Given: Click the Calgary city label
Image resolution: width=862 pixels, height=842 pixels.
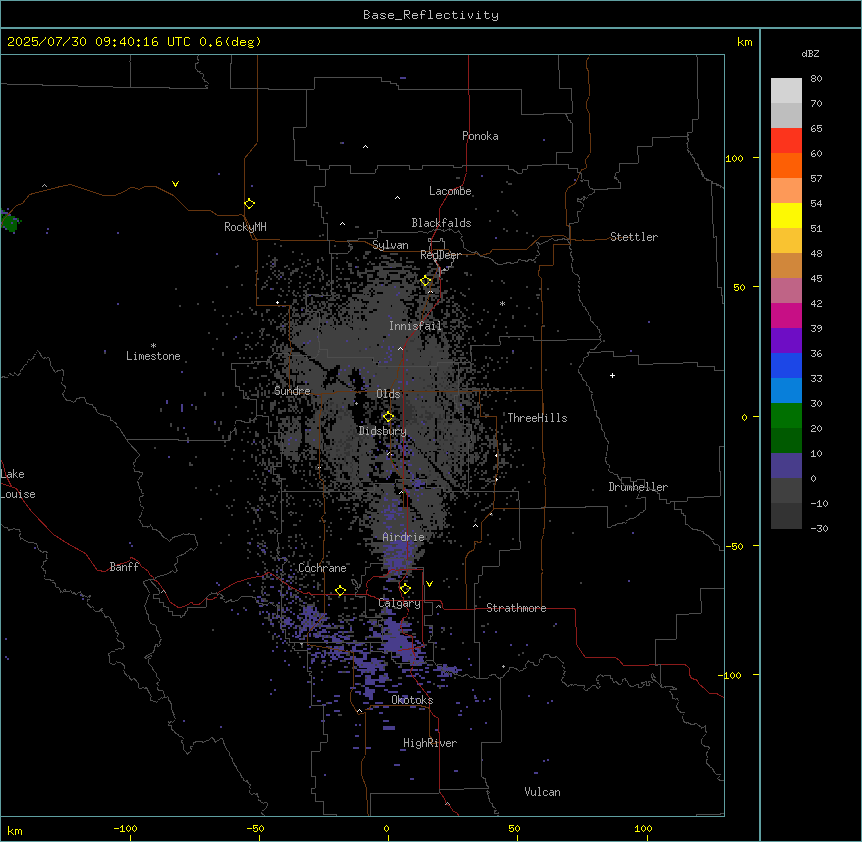Looking at the screenshot, I should point(399,603).
